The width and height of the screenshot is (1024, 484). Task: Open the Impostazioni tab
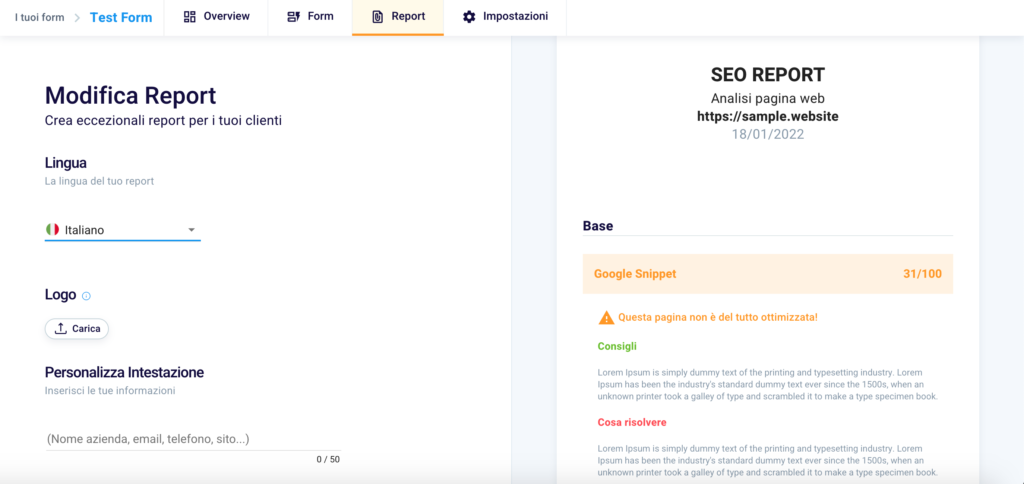click(505, 17)
